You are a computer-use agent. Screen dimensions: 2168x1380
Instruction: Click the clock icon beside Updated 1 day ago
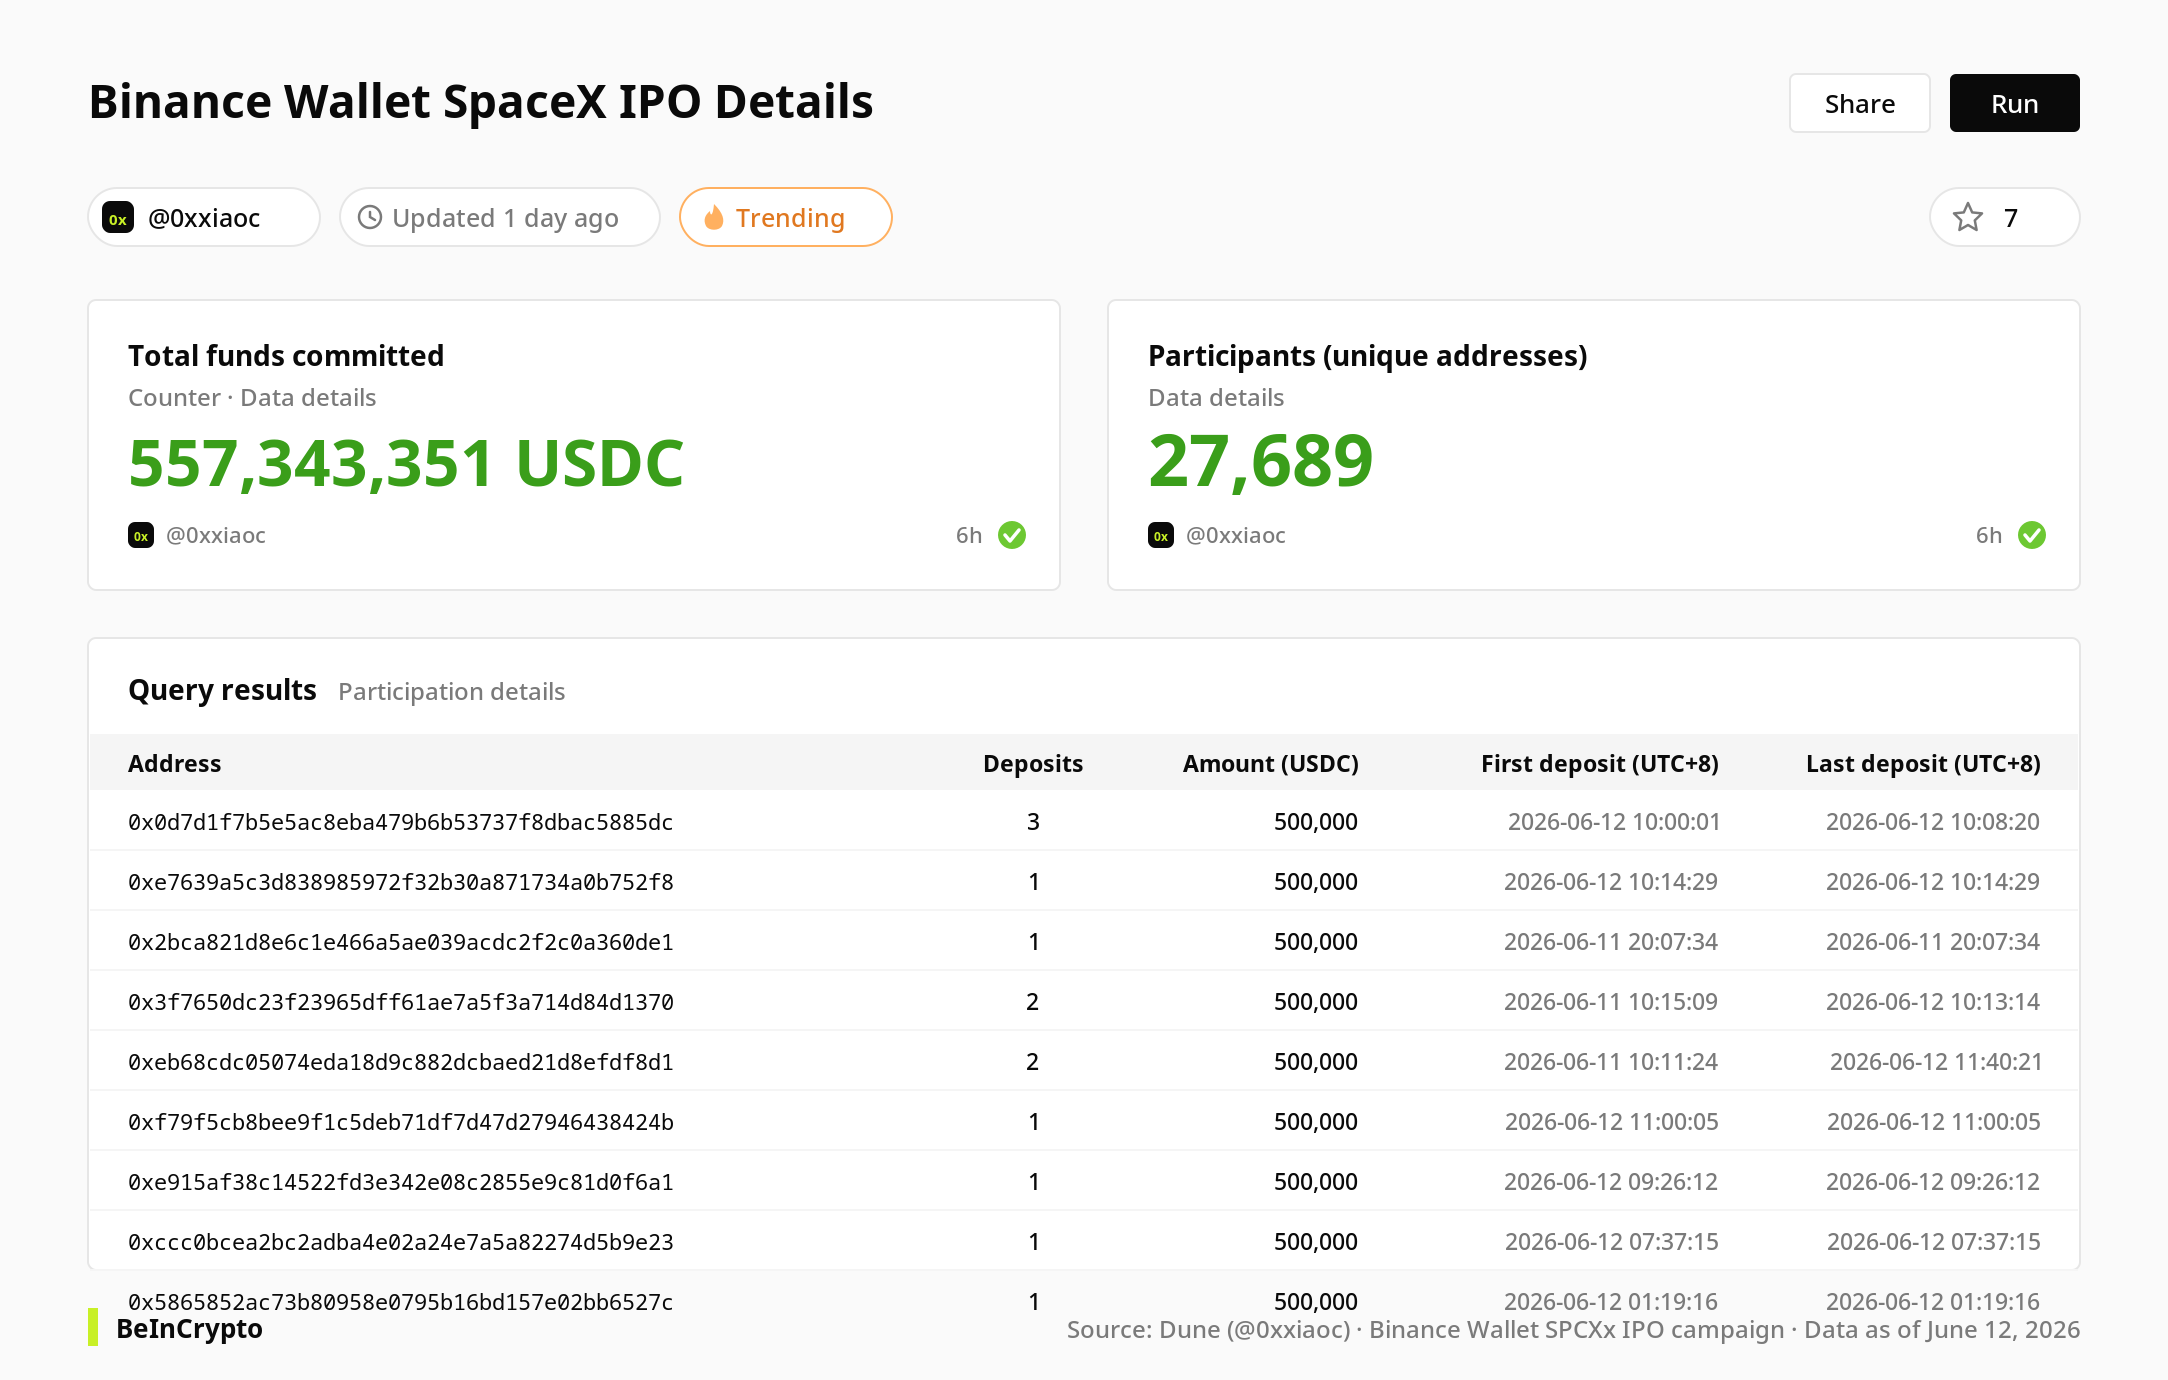point(370,217)
